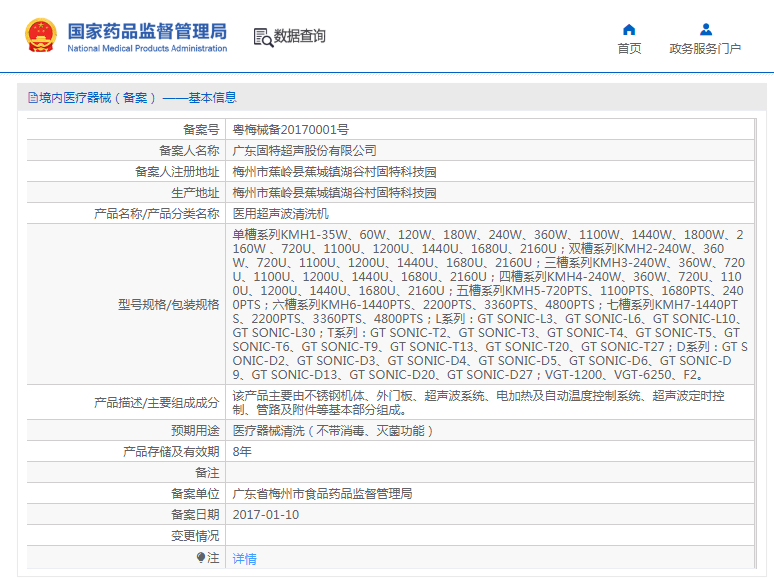Image resolution: width=774 pixels, height=580 pixels.
Task: Click the 首页 home icon
Action: point(629,30)
